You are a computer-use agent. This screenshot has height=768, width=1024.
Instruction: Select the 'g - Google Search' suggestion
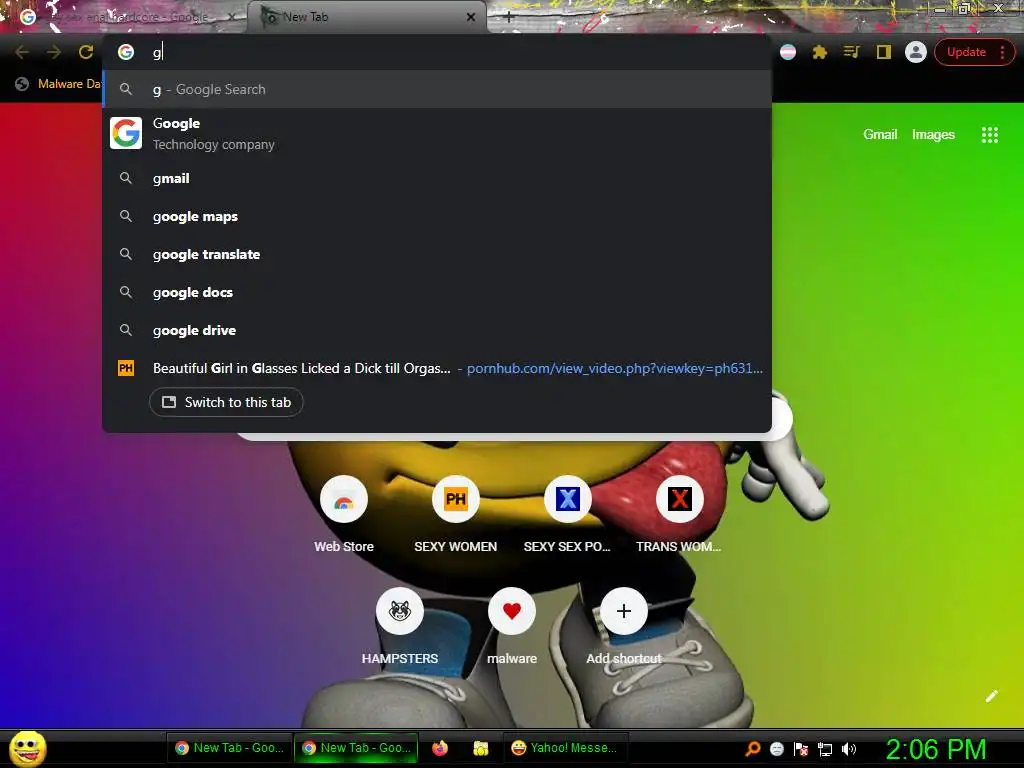pyautogui.click(x=437, y=89)
